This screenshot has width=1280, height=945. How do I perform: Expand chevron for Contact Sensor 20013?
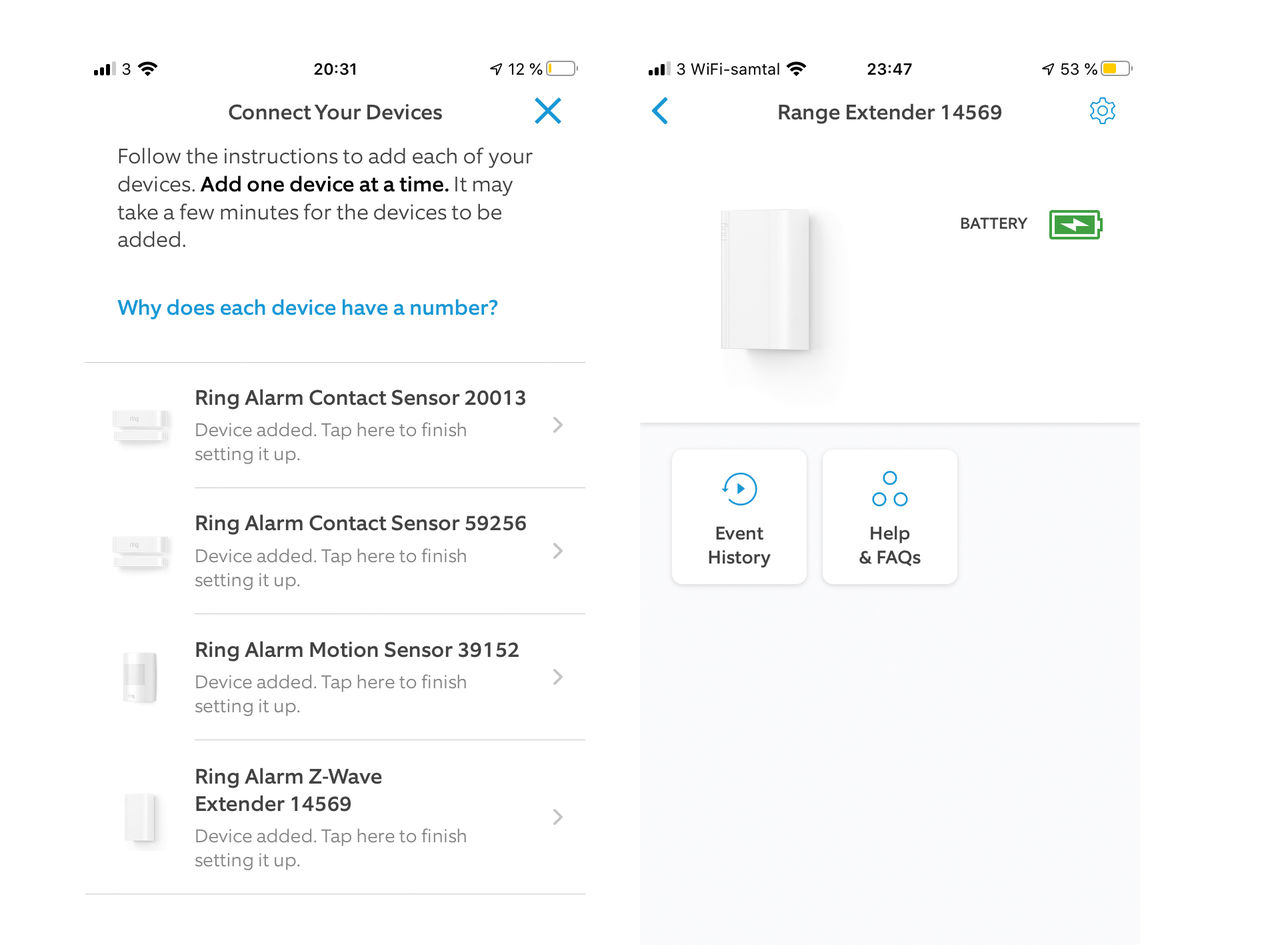click(x=558, y=425)
